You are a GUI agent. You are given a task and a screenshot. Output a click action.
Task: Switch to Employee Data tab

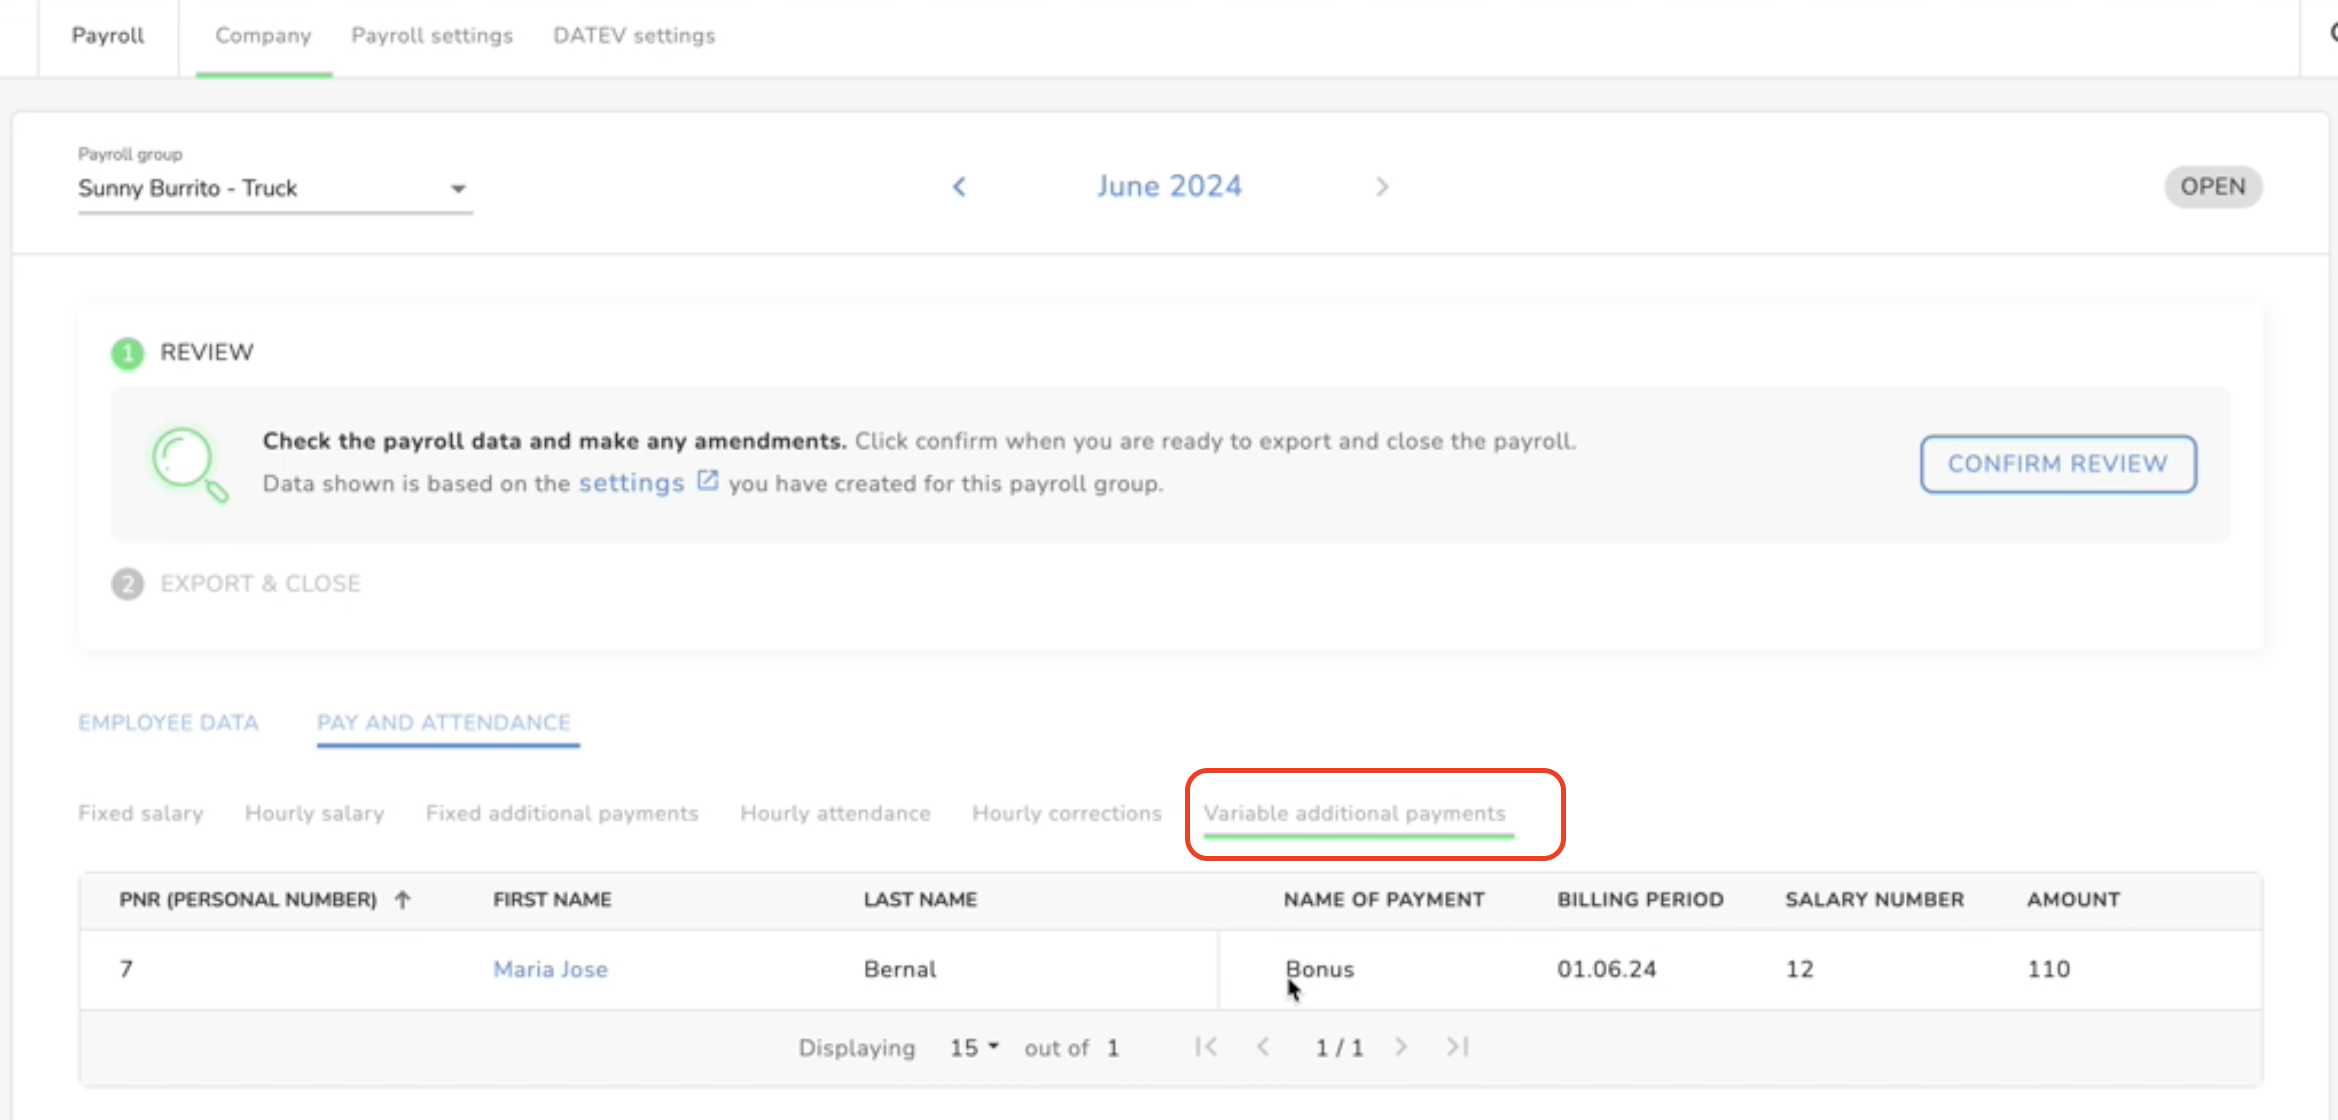[x=168, y=722]
